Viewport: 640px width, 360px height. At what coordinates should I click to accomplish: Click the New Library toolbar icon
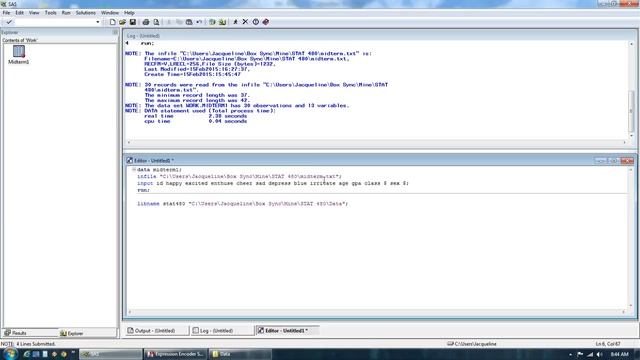coord(212,22)
